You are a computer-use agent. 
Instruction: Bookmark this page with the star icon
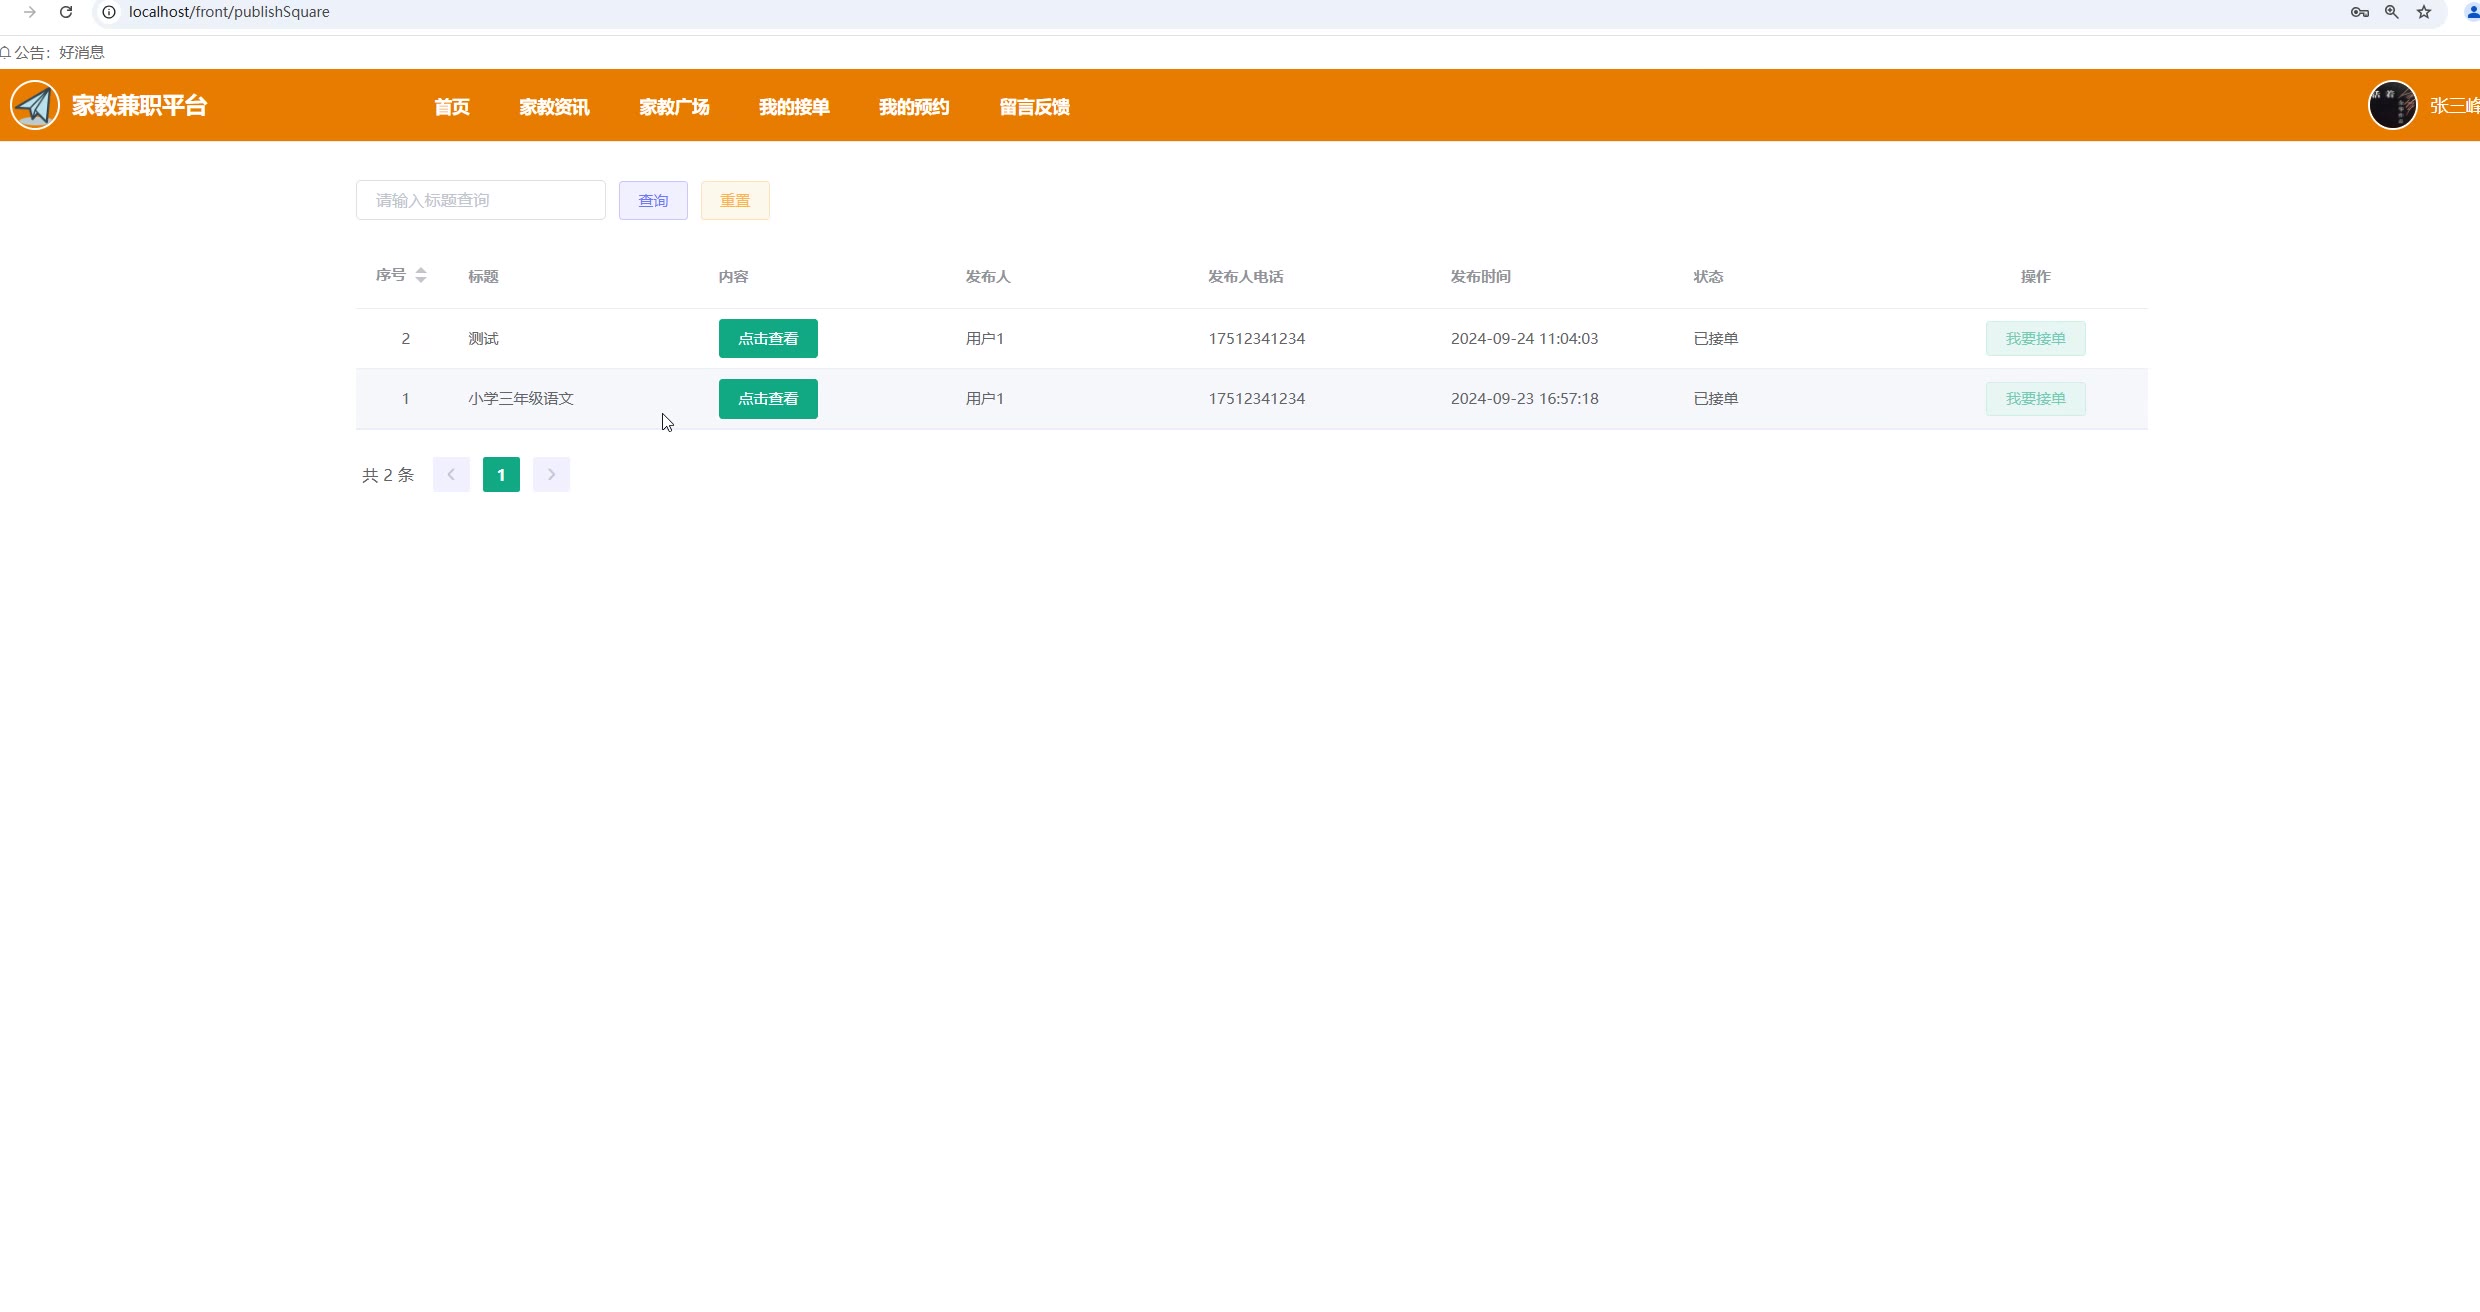click(2424, 12)
